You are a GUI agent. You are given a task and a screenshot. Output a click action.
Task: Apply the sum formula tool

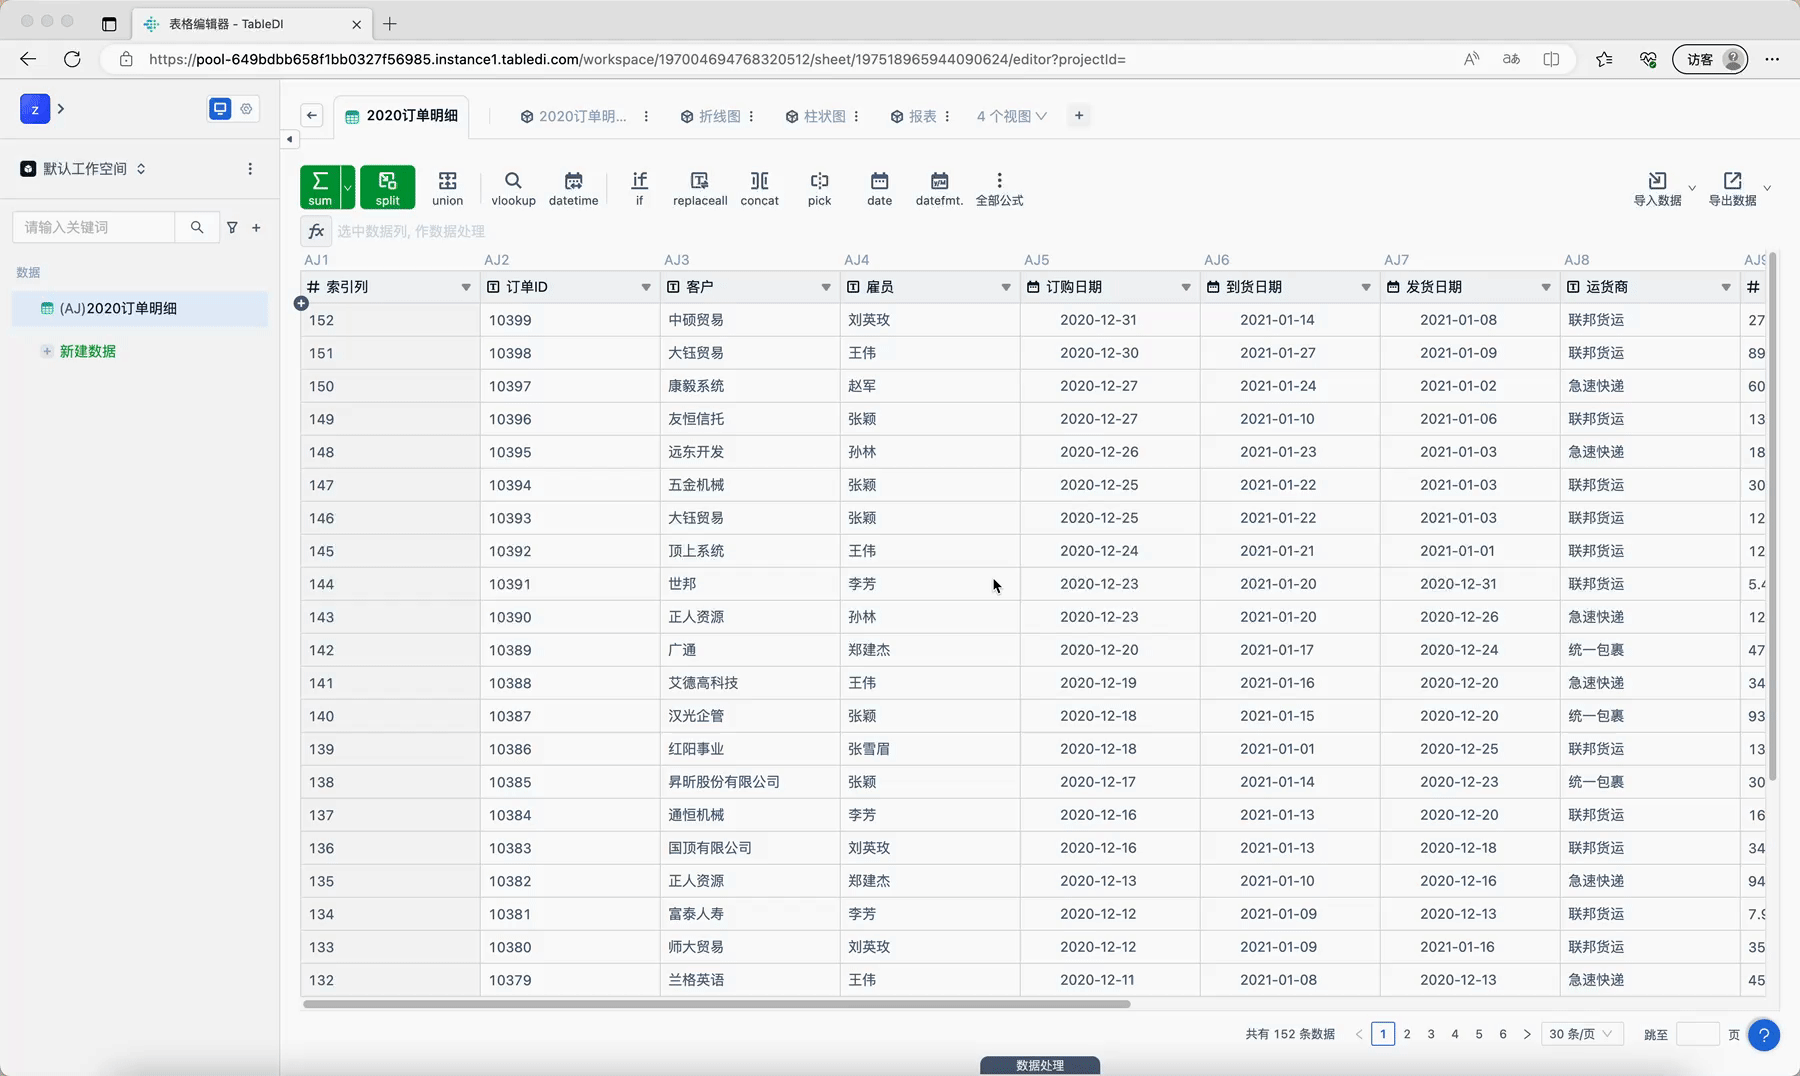pyautogui.click(x=320, y=187)
